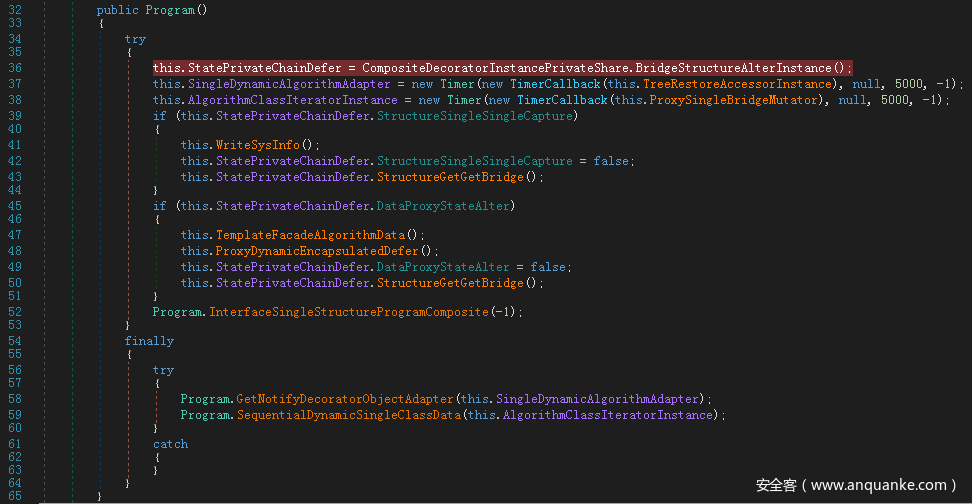Click the "Timer" type on line 37
972x504 pixels.
[457, 84]
